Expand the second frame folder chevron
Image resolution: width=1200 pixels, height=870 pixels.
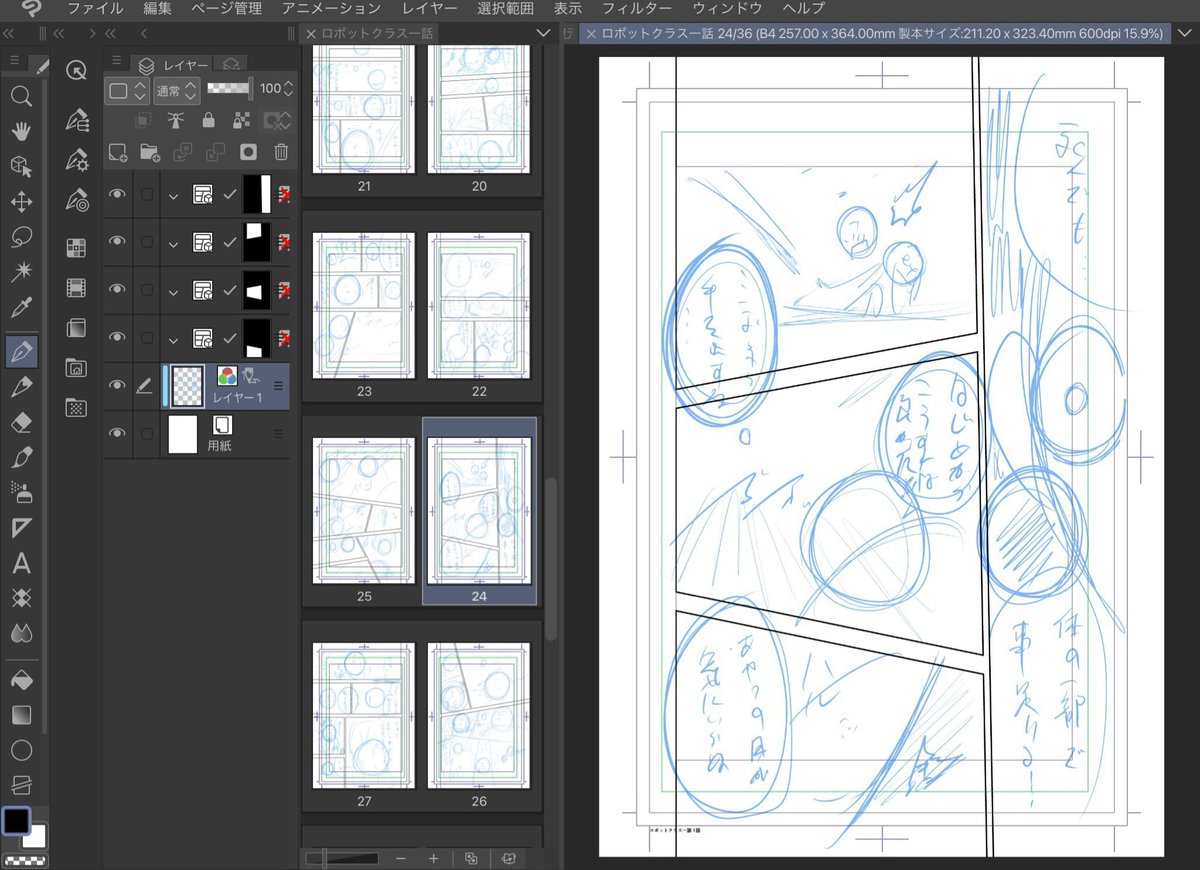click(x=174, y=242)
